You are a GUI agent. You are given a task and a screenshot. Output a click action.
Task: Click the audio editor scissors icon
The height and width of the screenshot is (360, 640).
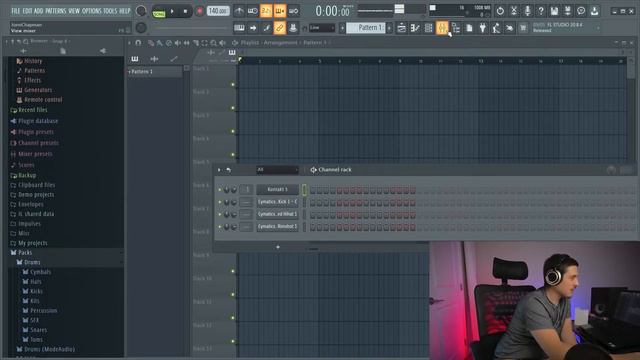(x=514, y=11)
